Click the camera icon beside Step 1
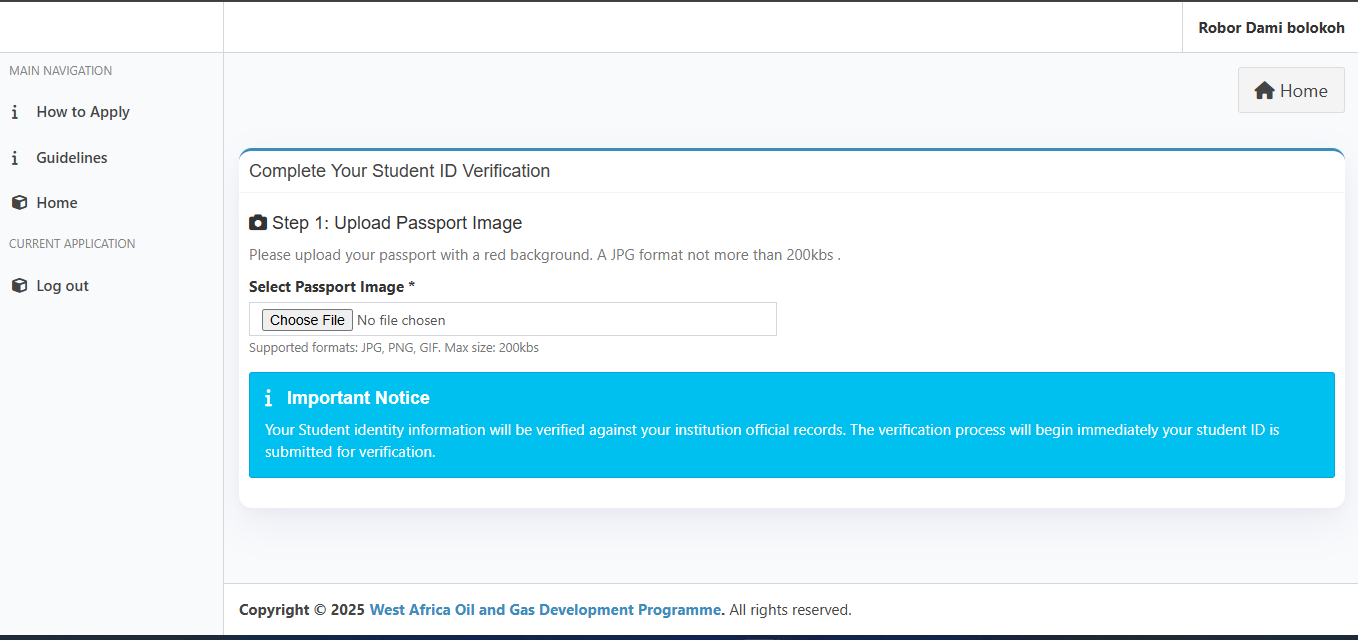This screenshot has width=1358, height=640. tap(258, 223)
